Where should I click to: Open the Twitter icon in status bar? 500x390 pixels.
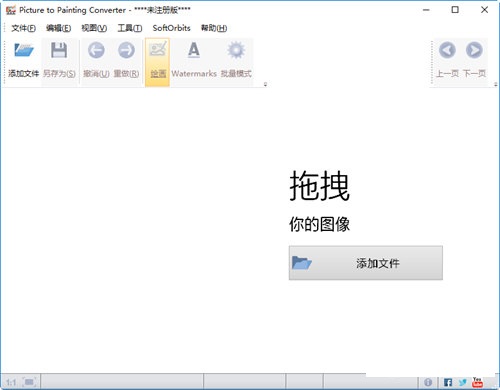[x=462, y=382]
